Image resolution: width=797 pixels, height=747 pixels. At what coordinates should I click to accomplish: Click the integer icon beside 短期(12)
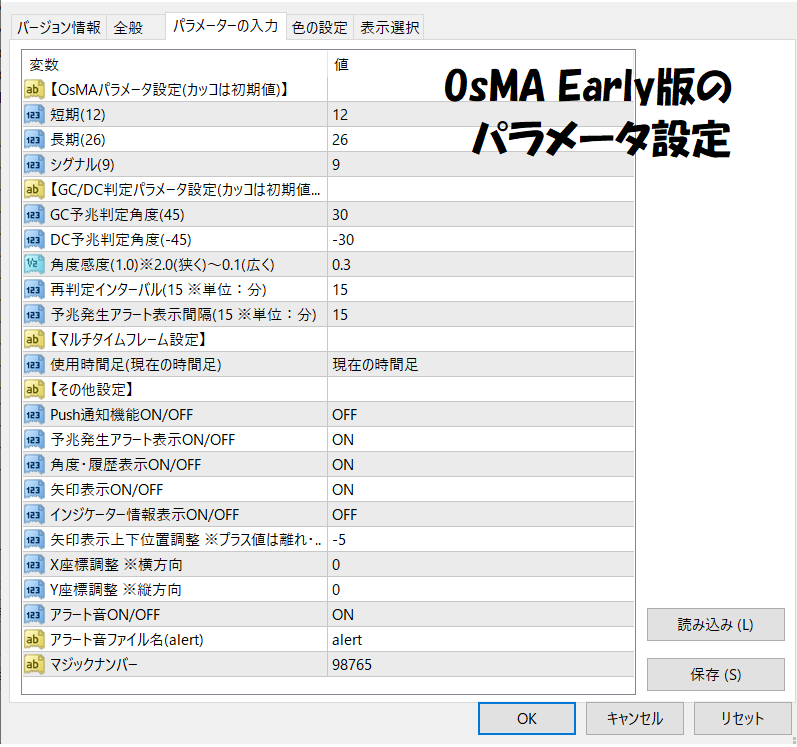click(x=34, y=115)
